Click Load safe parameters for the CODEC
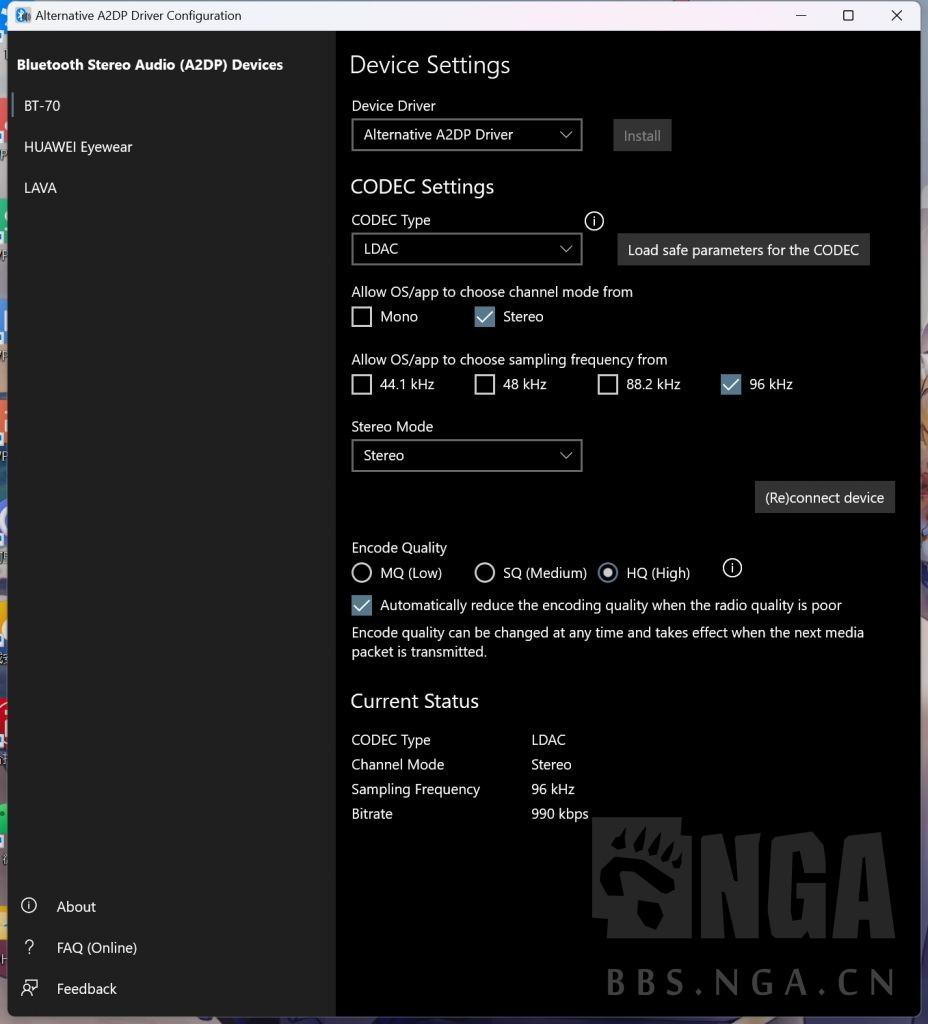 click(743, 250)
